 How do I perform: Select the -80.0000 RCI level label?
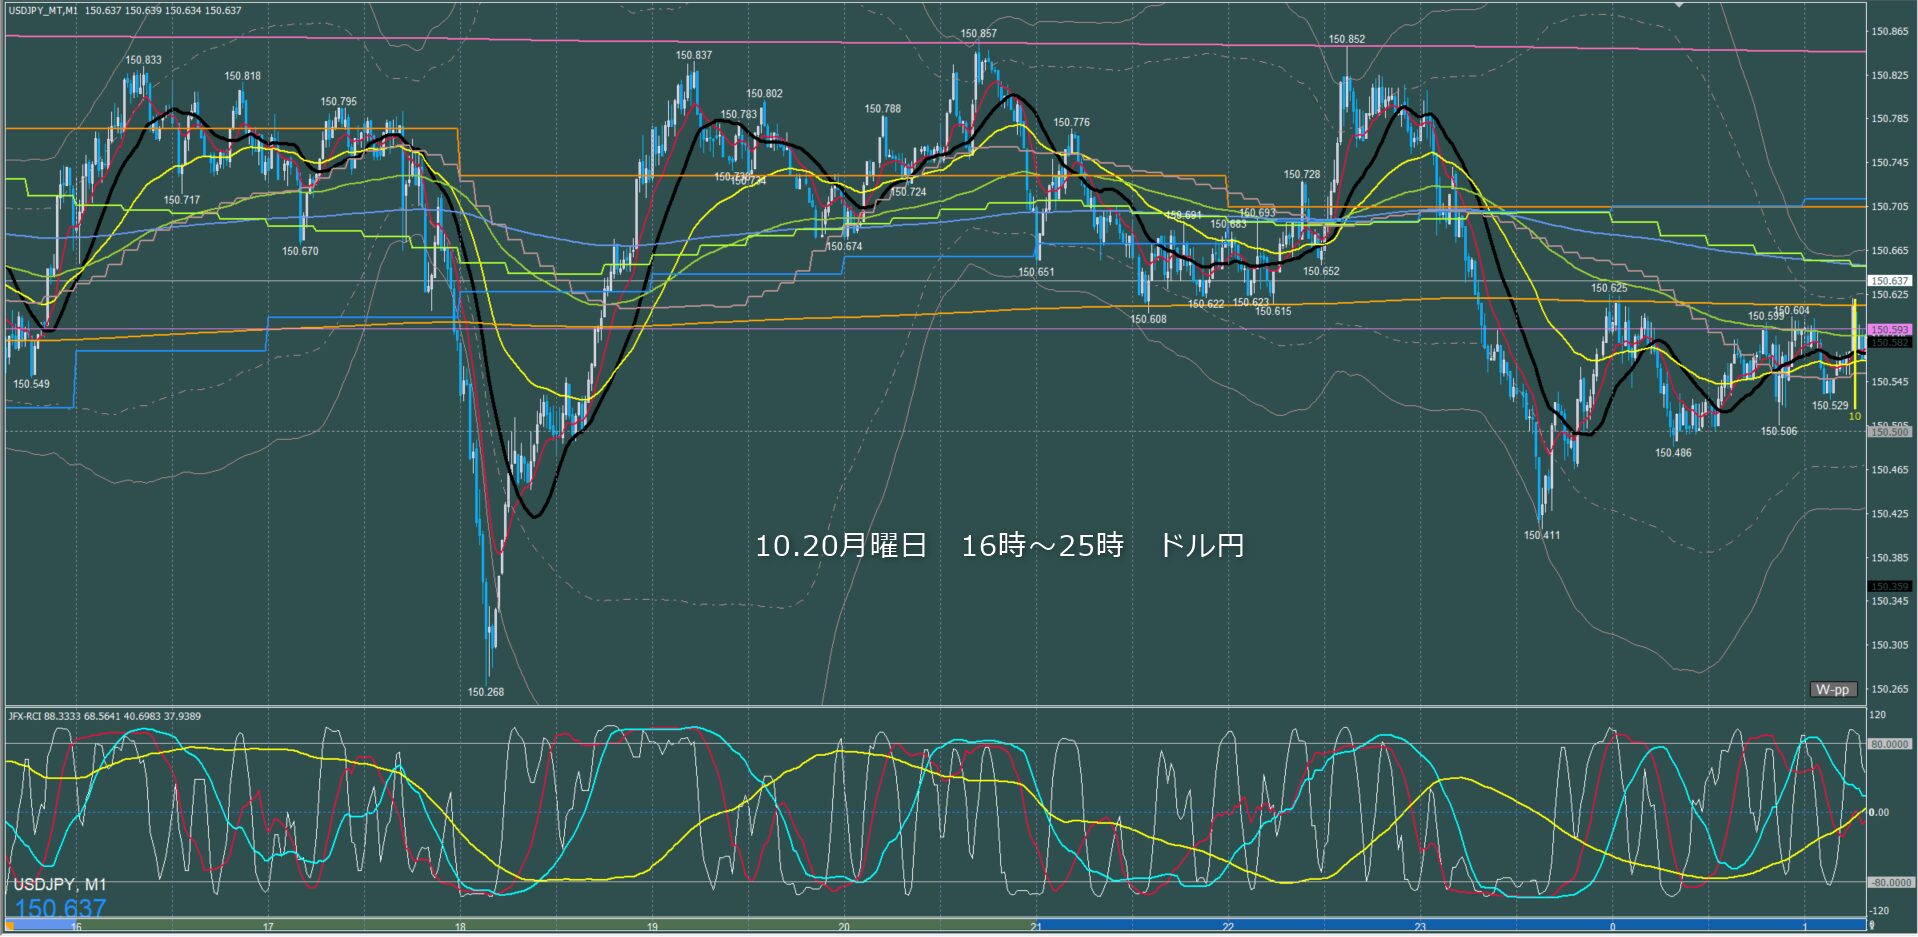pyautogui.click(x=1889, y=882)
